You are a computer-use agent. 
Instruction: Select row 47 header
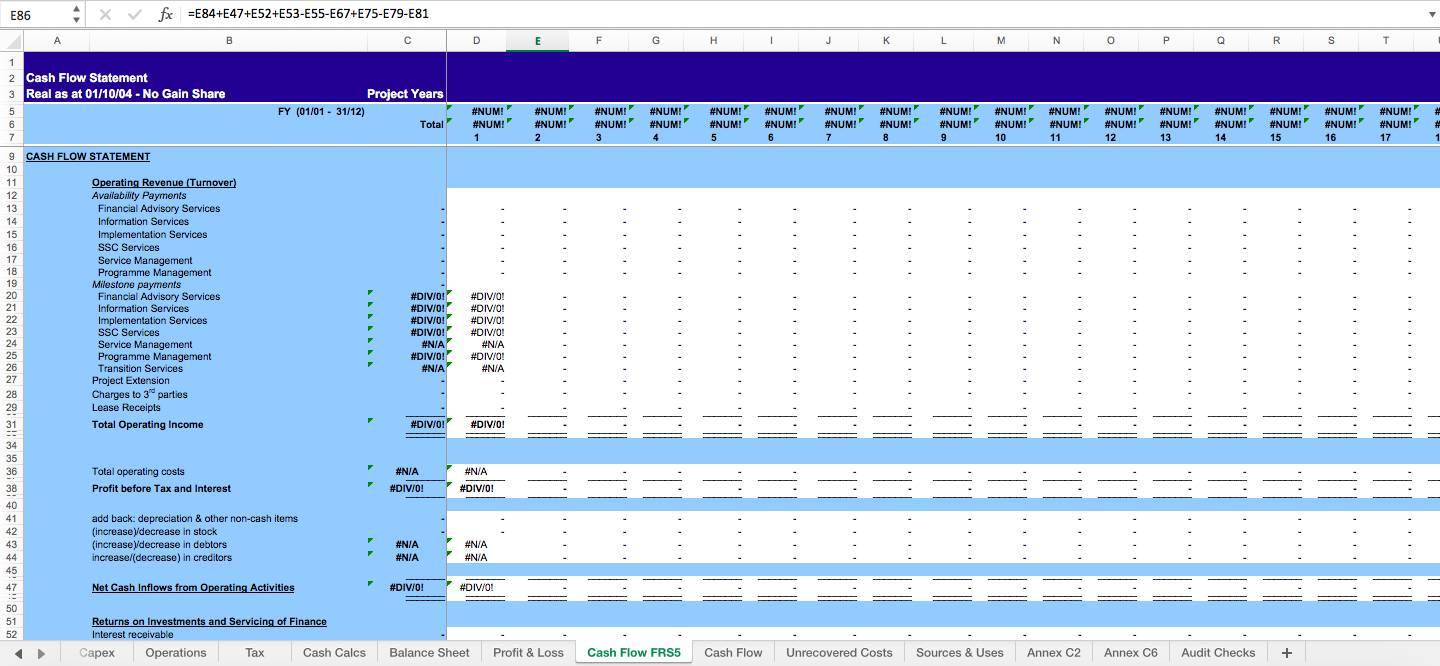[x=12, y=588]
